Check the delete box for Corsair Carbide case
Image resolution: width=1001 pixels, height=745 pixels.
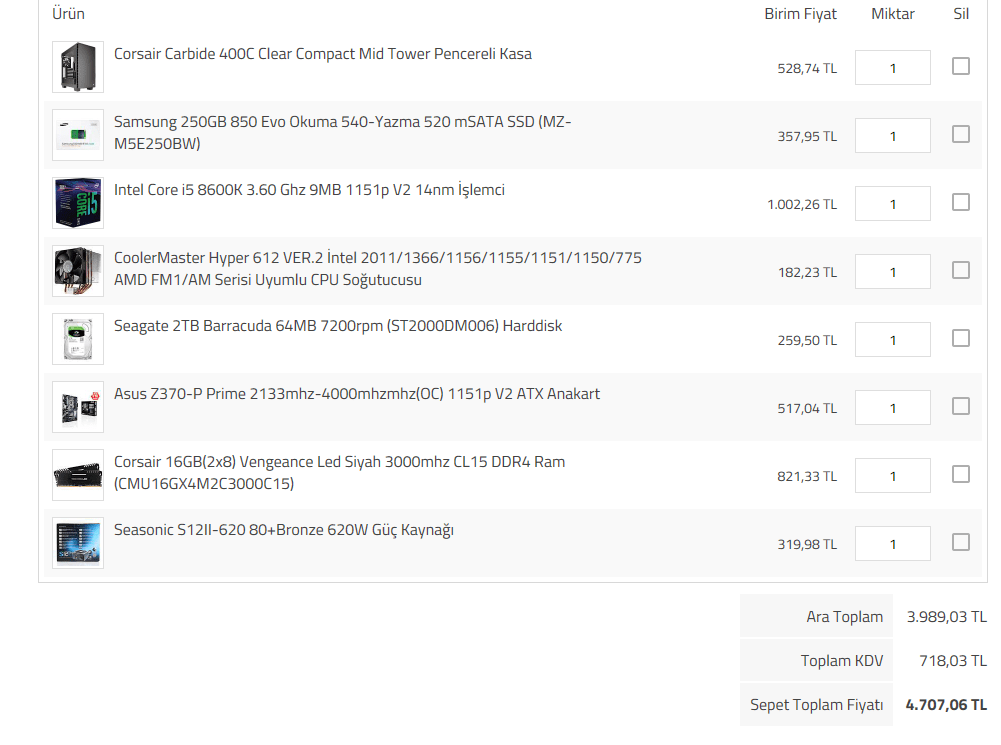tap(961, 66)
